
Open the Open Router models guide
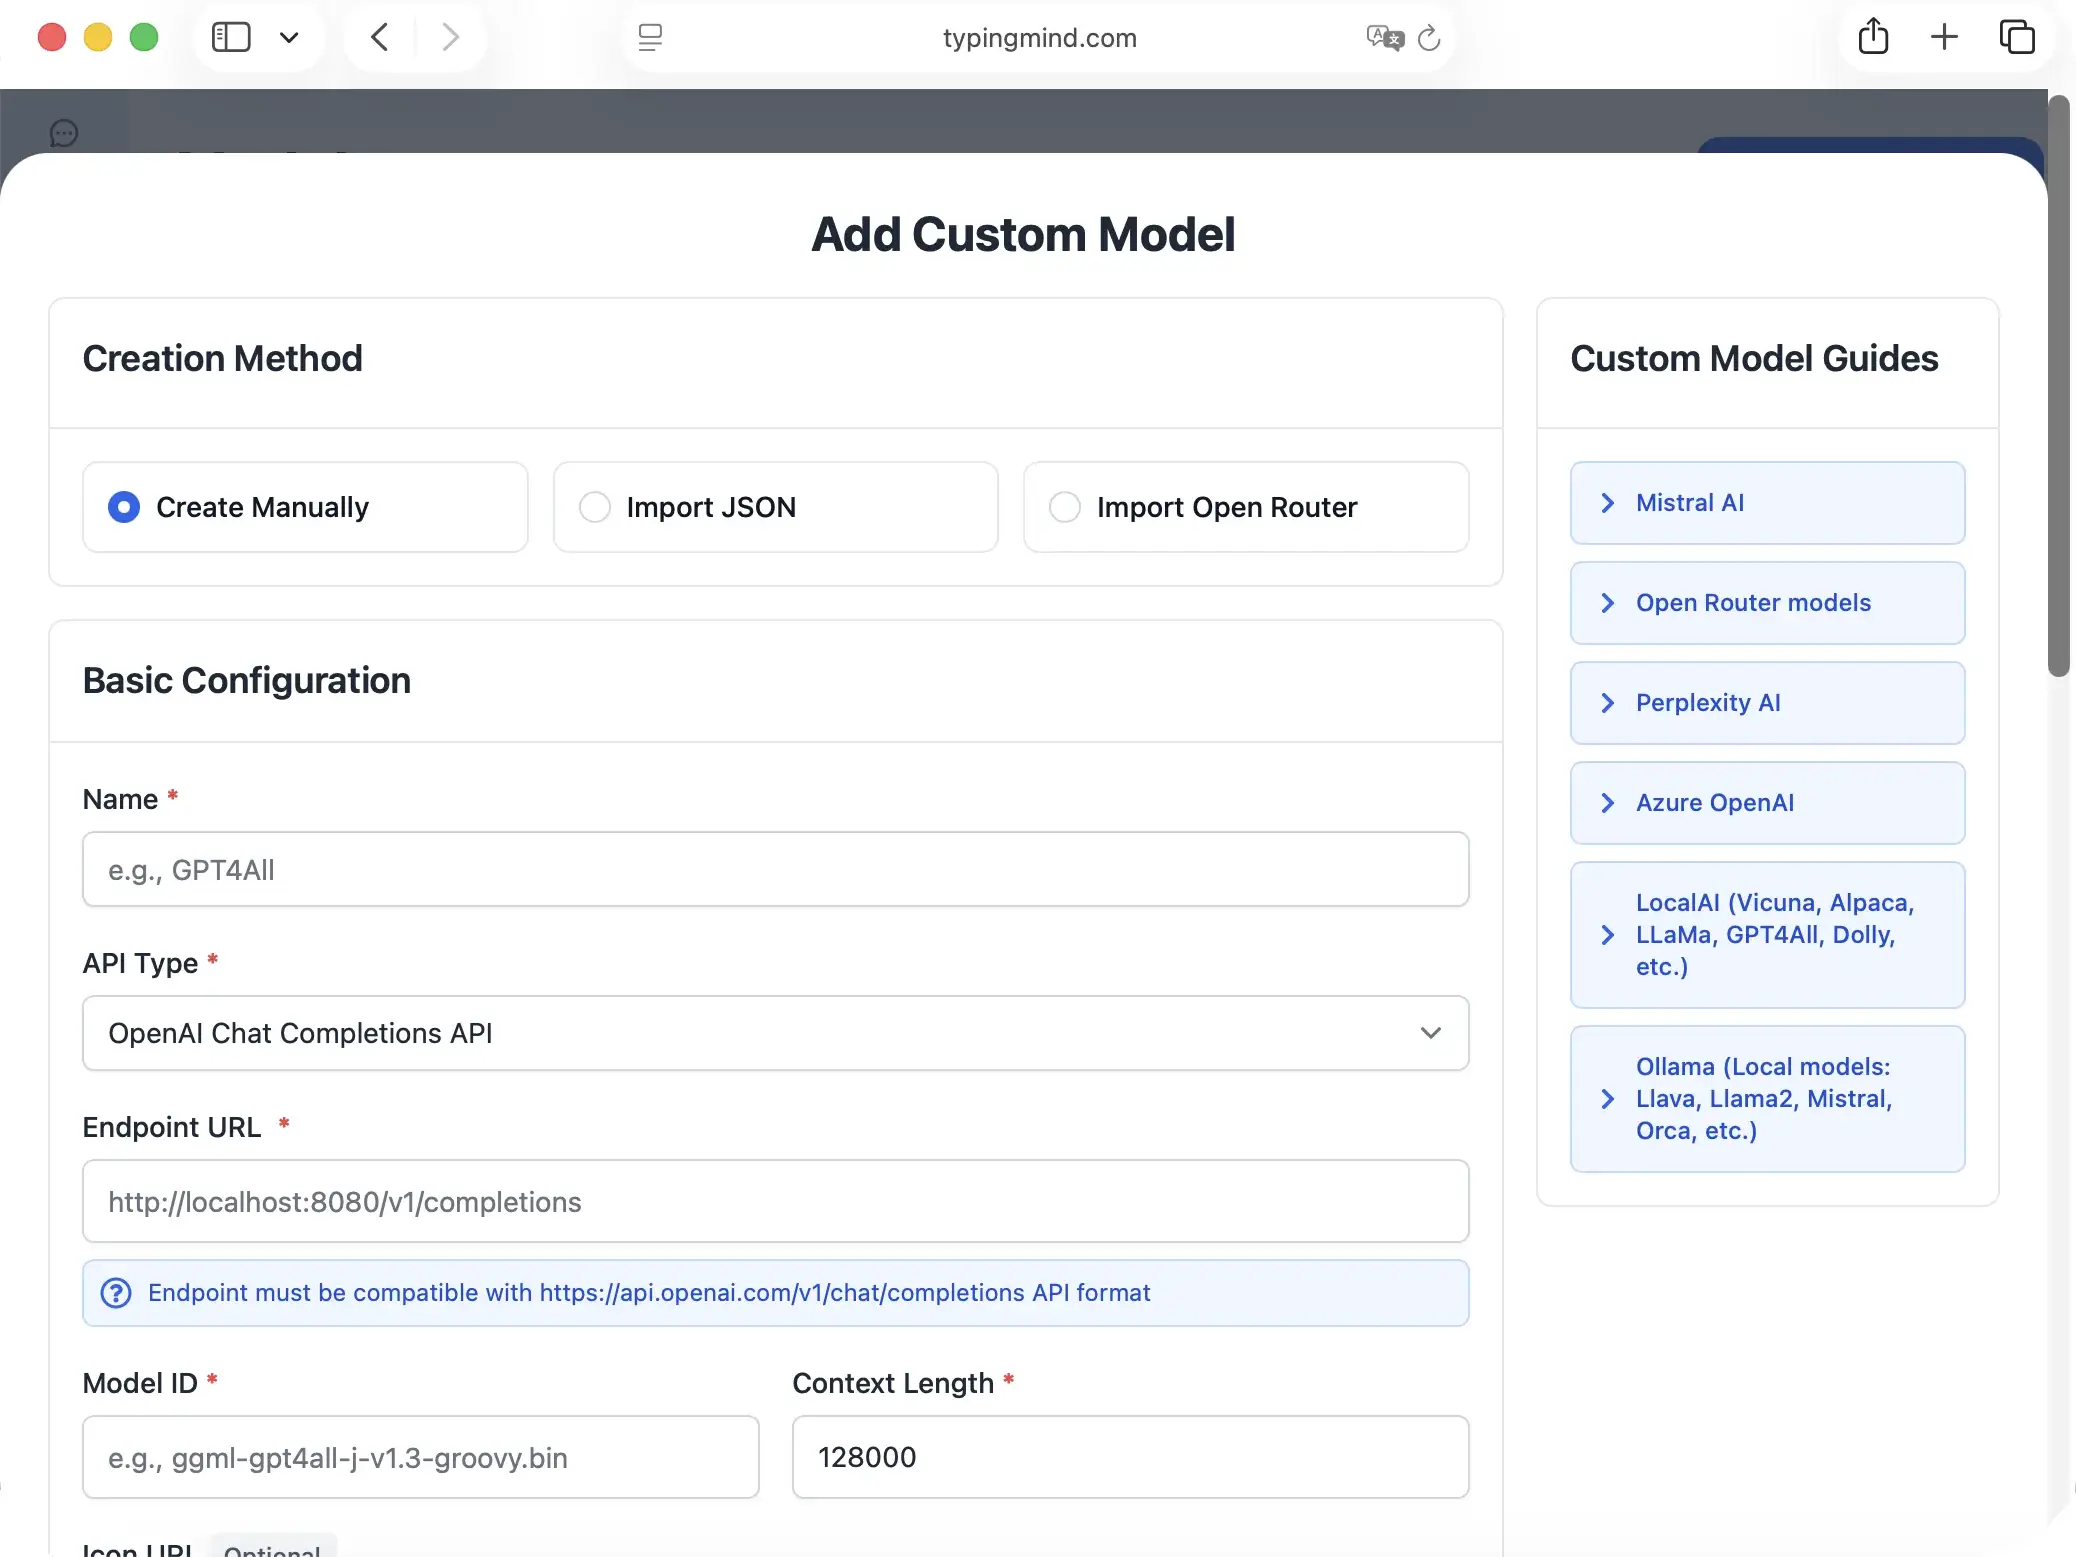pos(1767,603)
